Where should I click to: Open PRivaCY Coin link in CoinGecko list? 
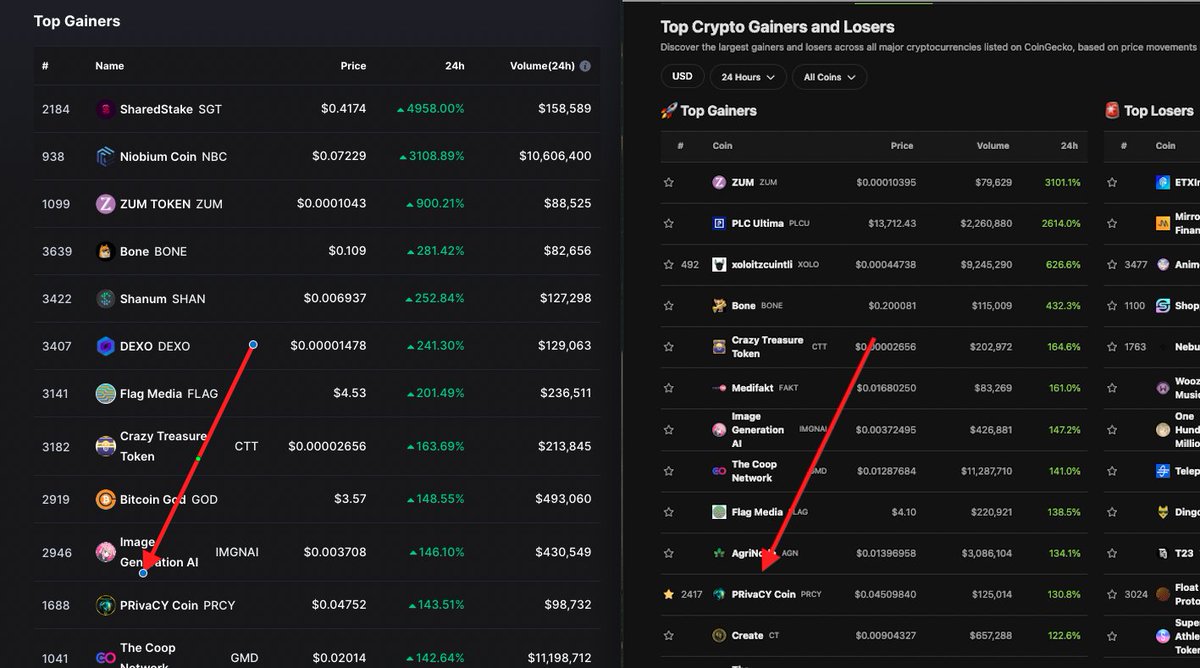pos(764,594)
